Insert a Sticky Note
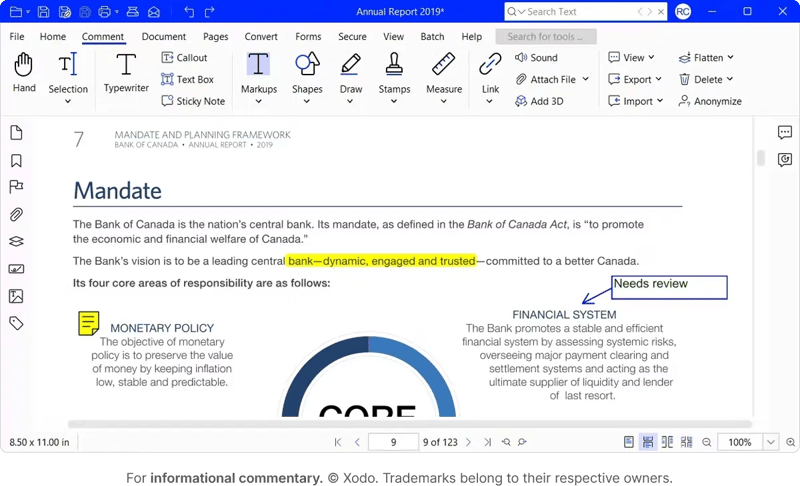Viewport: 800px width, 486px height. [x=193, y=101]
